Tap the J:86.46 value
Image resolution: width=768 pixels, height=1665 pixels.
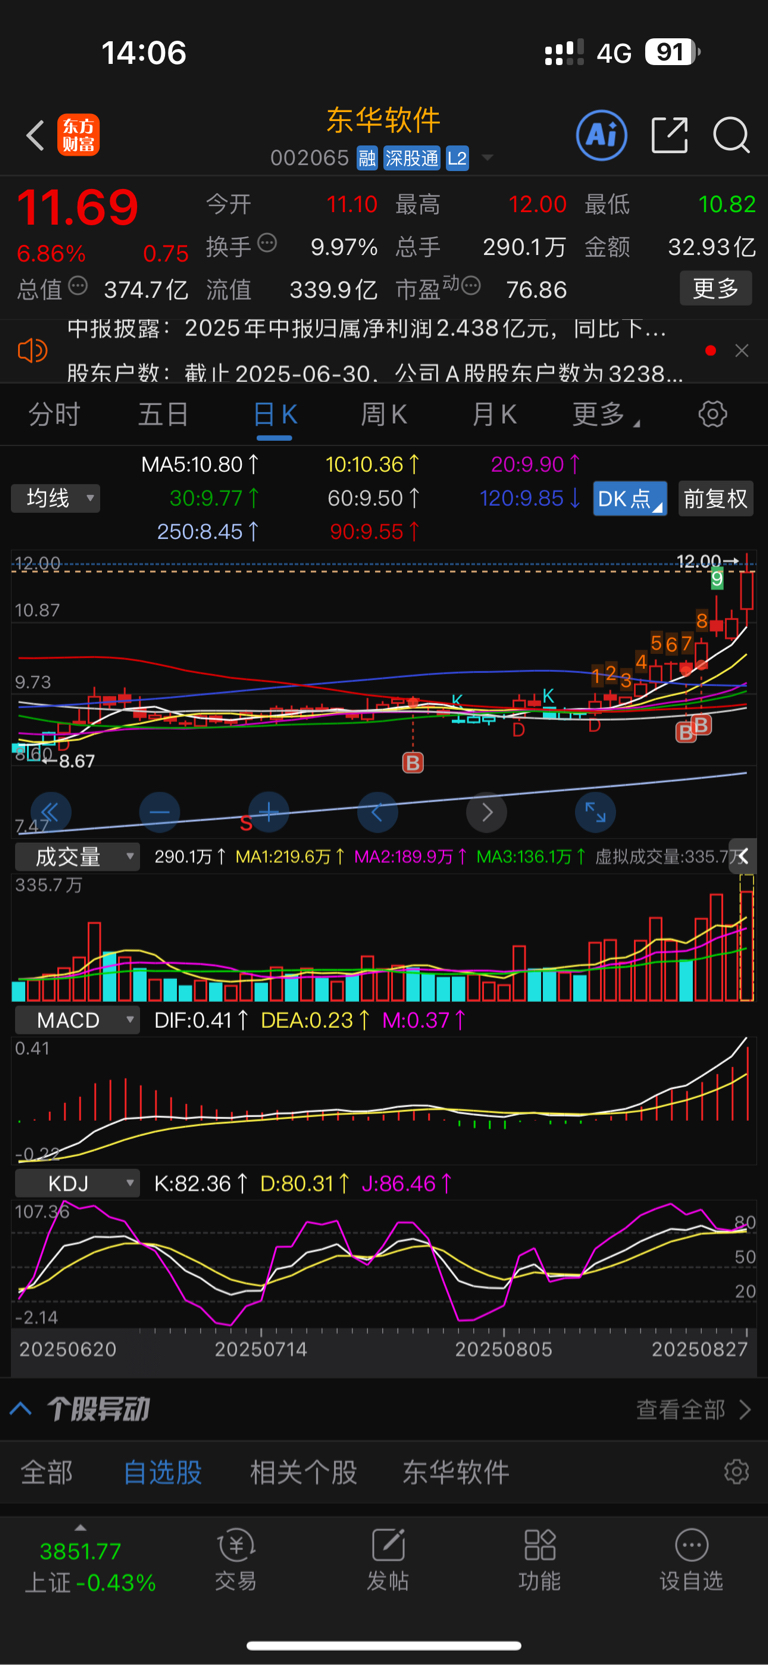407,1184
